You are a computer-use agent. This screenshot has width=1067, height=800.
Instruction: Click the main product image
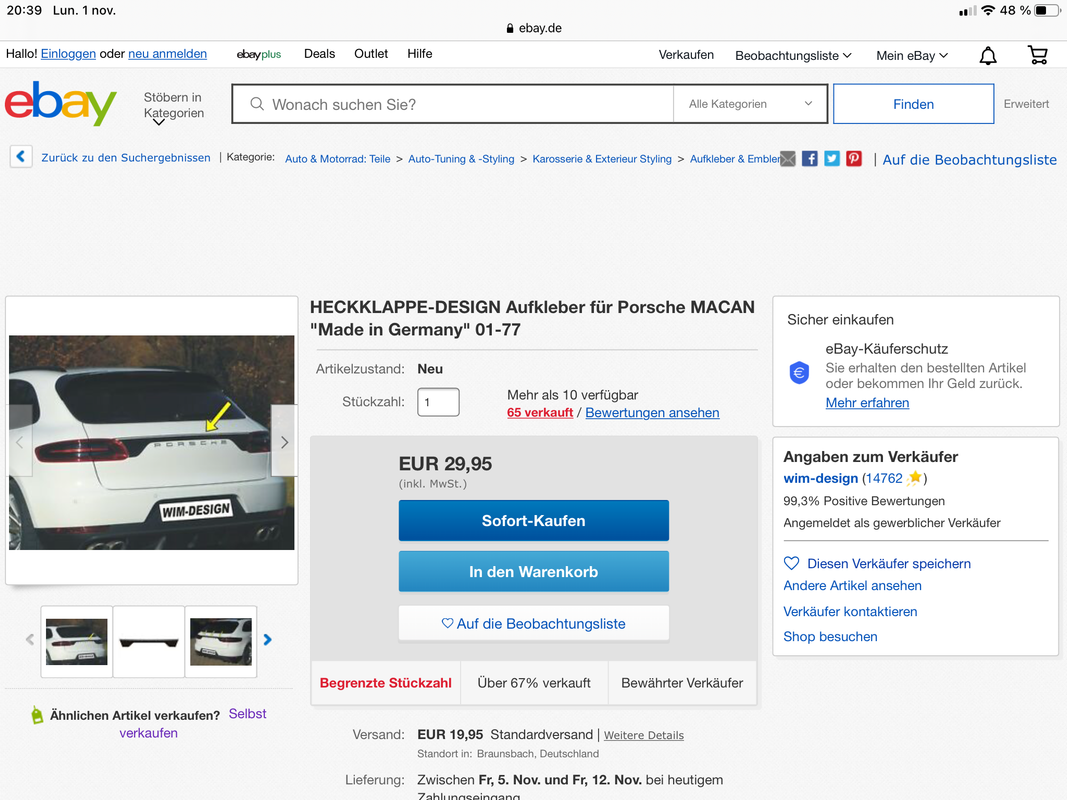click(x=152, y=442)
